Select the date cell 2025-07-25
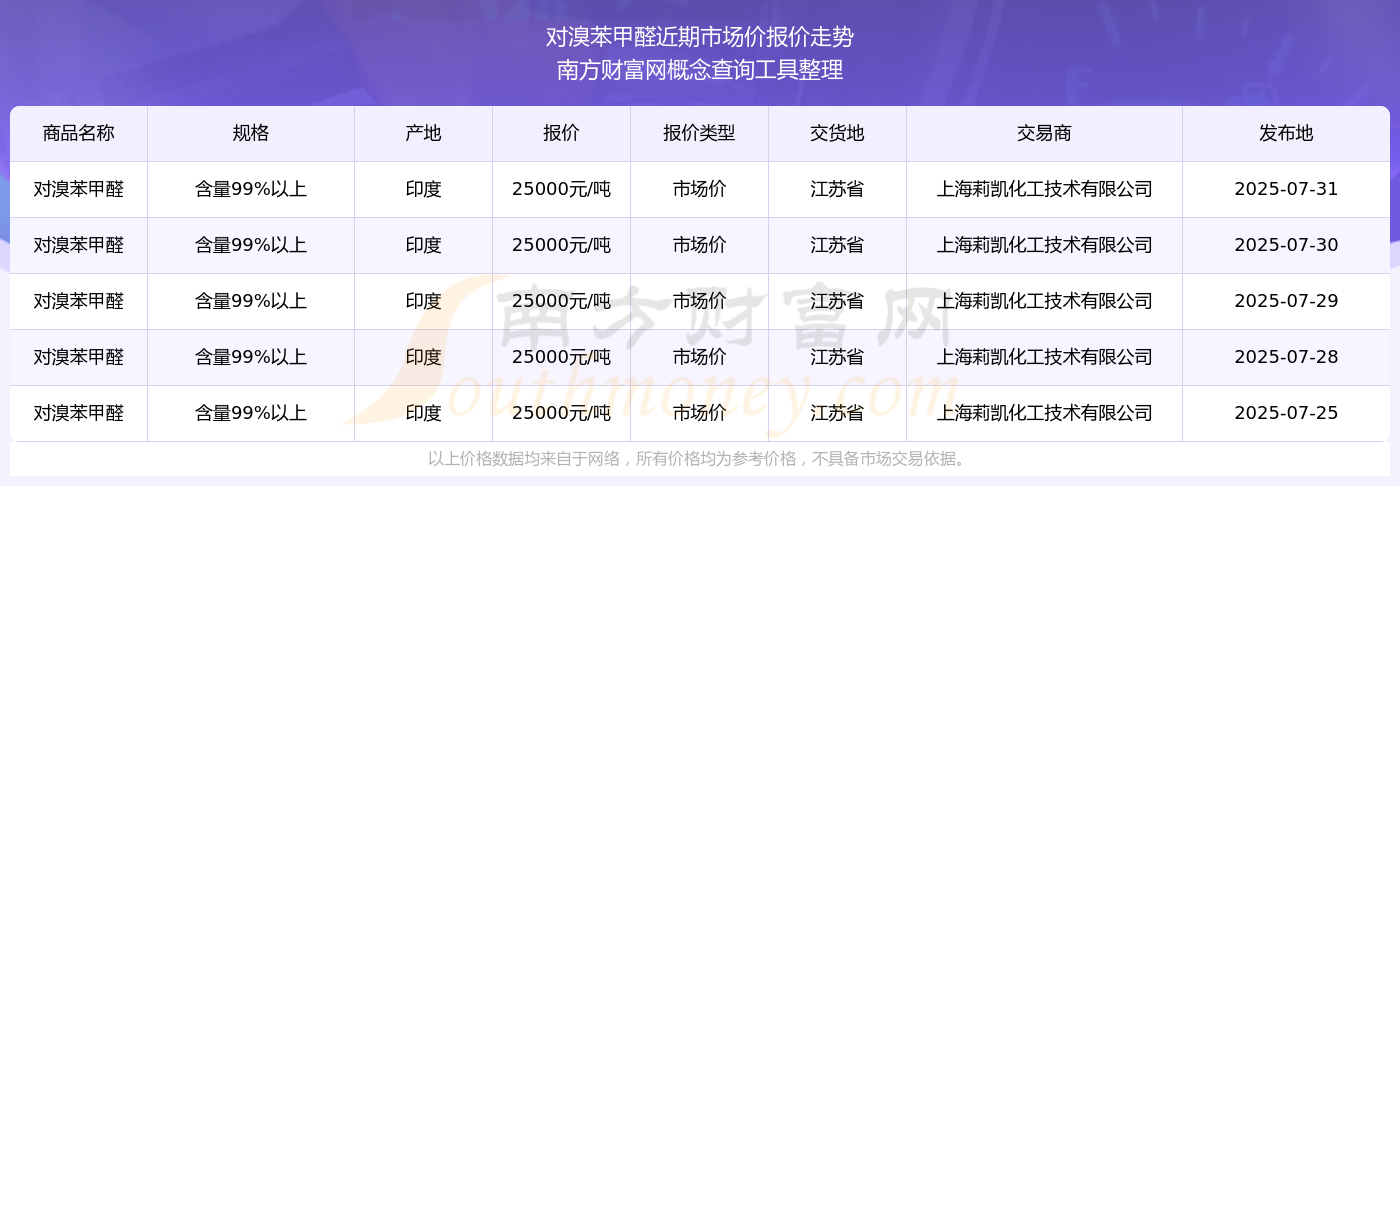The image size is (1400, 1205). [1287, 413]
